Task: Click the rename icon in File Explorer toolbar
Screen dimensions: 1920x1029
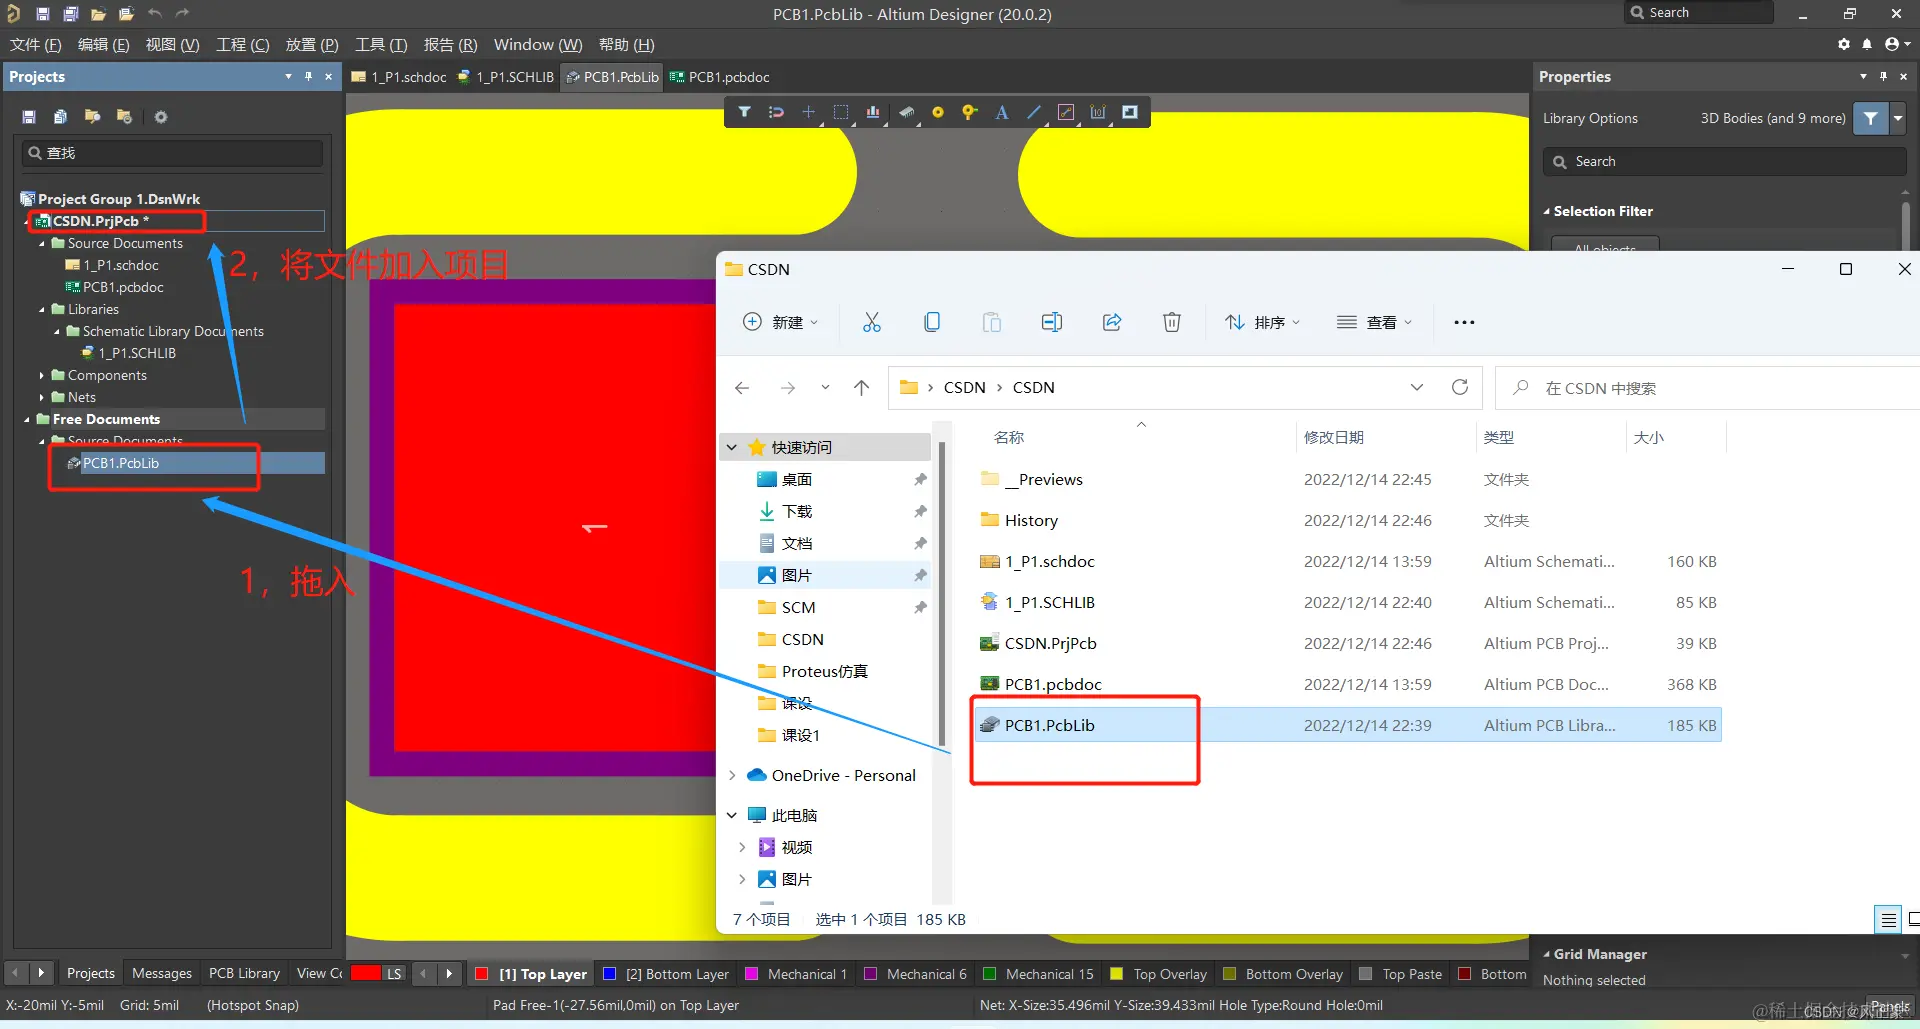Action: 1052,322
